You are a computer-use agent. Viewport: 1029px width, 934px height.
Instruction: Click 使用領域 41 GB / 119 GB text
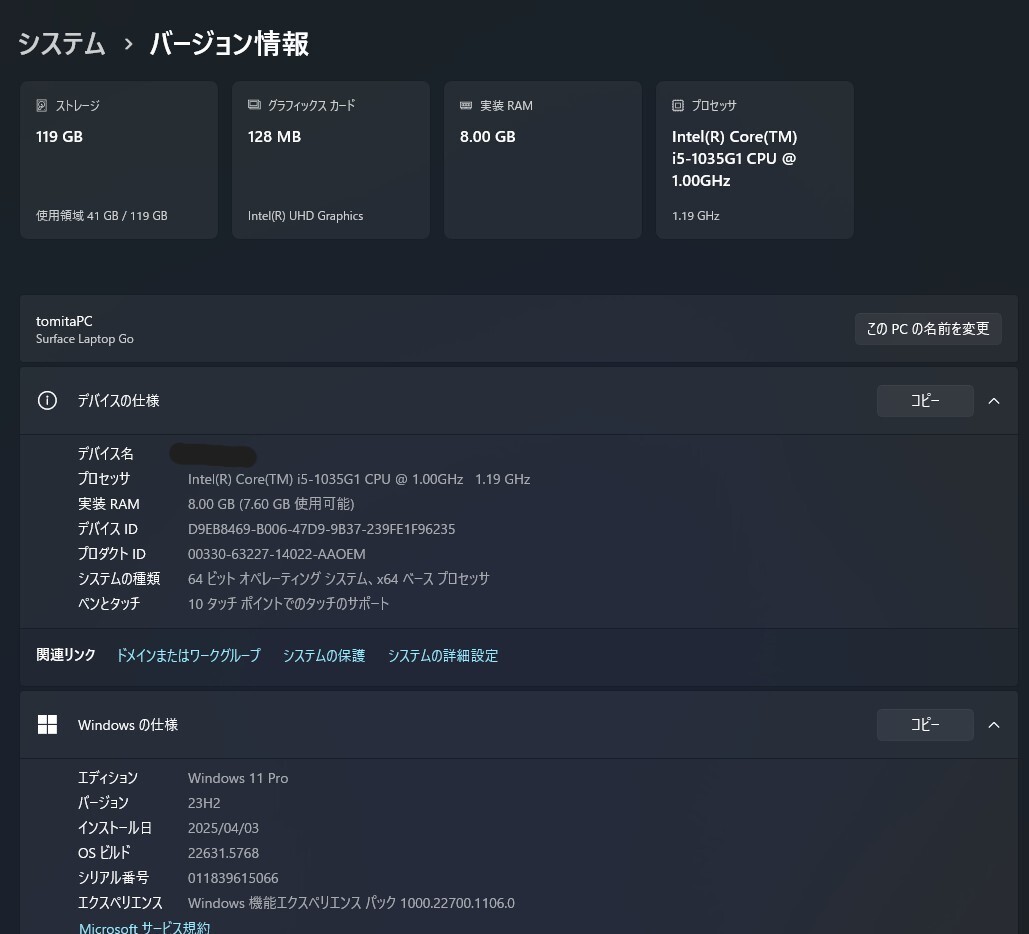pyautogui.click(x=102, y=215)
